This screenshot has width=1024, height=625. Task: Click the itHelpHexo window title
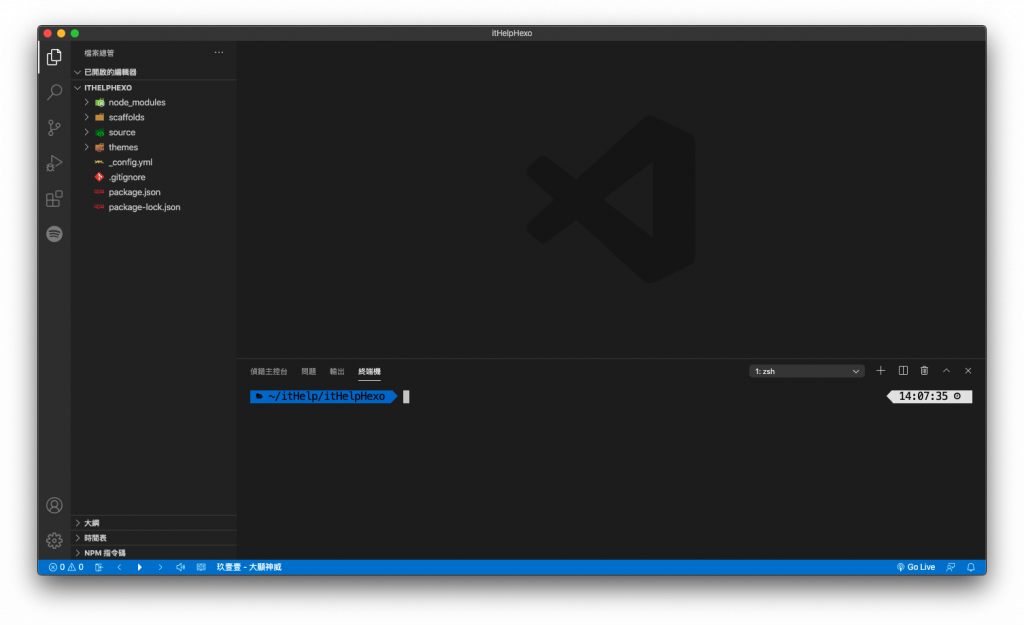tap(511, 33)
